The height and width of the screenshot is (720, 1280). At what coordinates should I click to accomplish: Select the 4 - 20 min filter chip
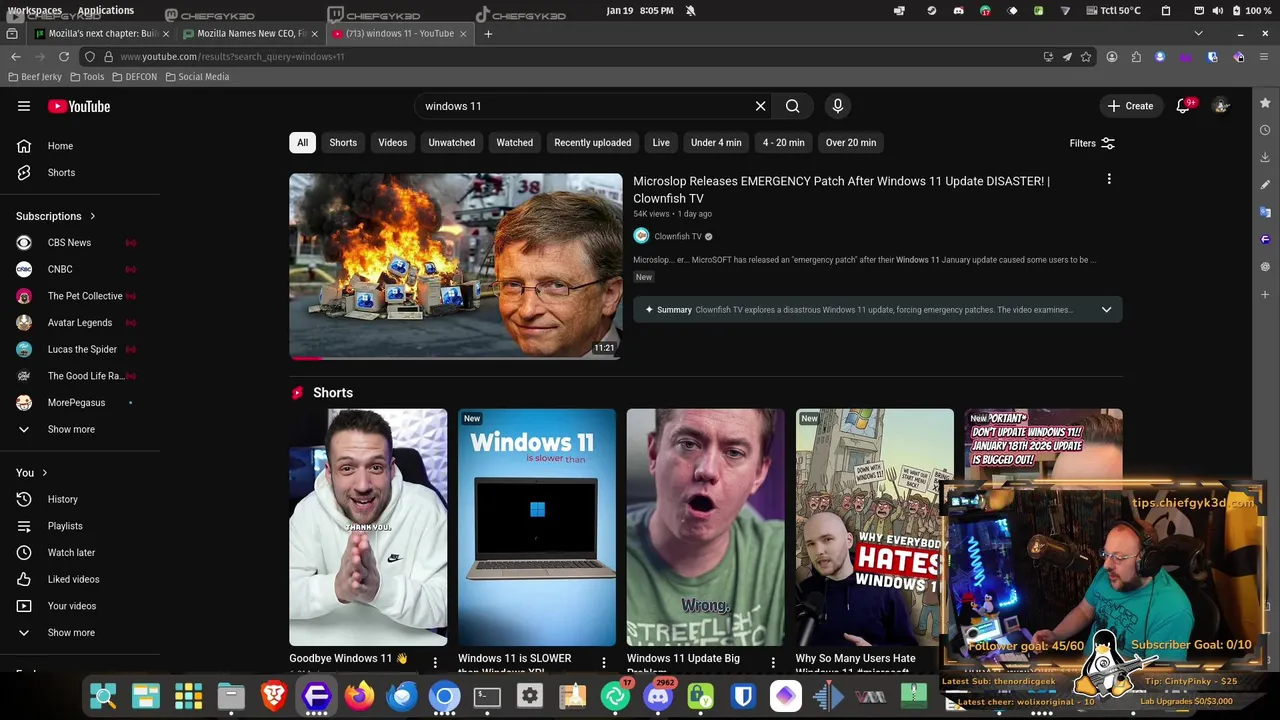[784, 143]
